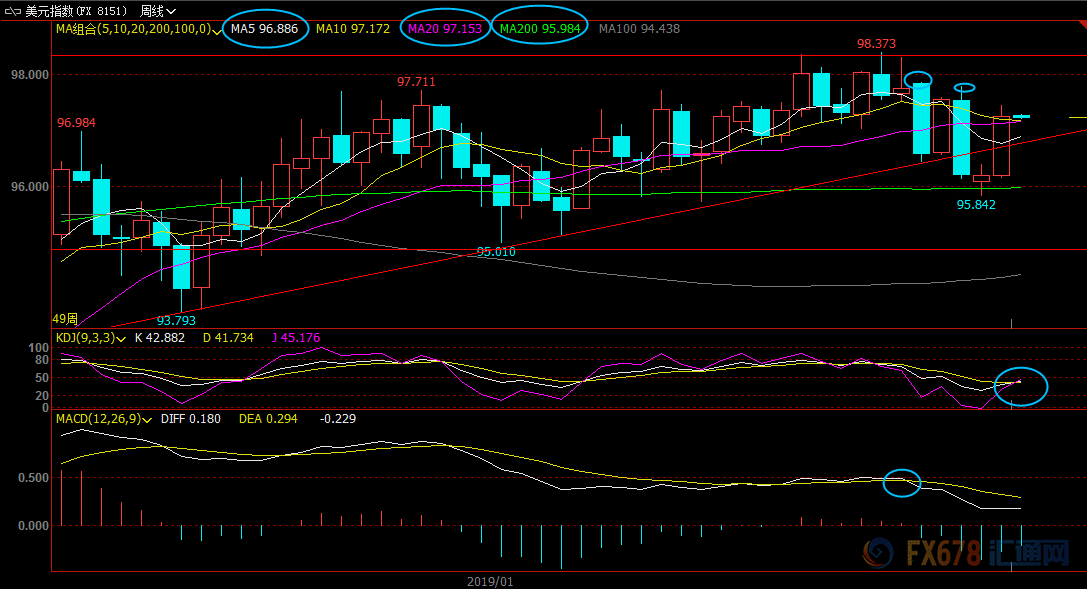Click the 2019/01 date axis label
Screen dimensions: 1087x589
490,581
